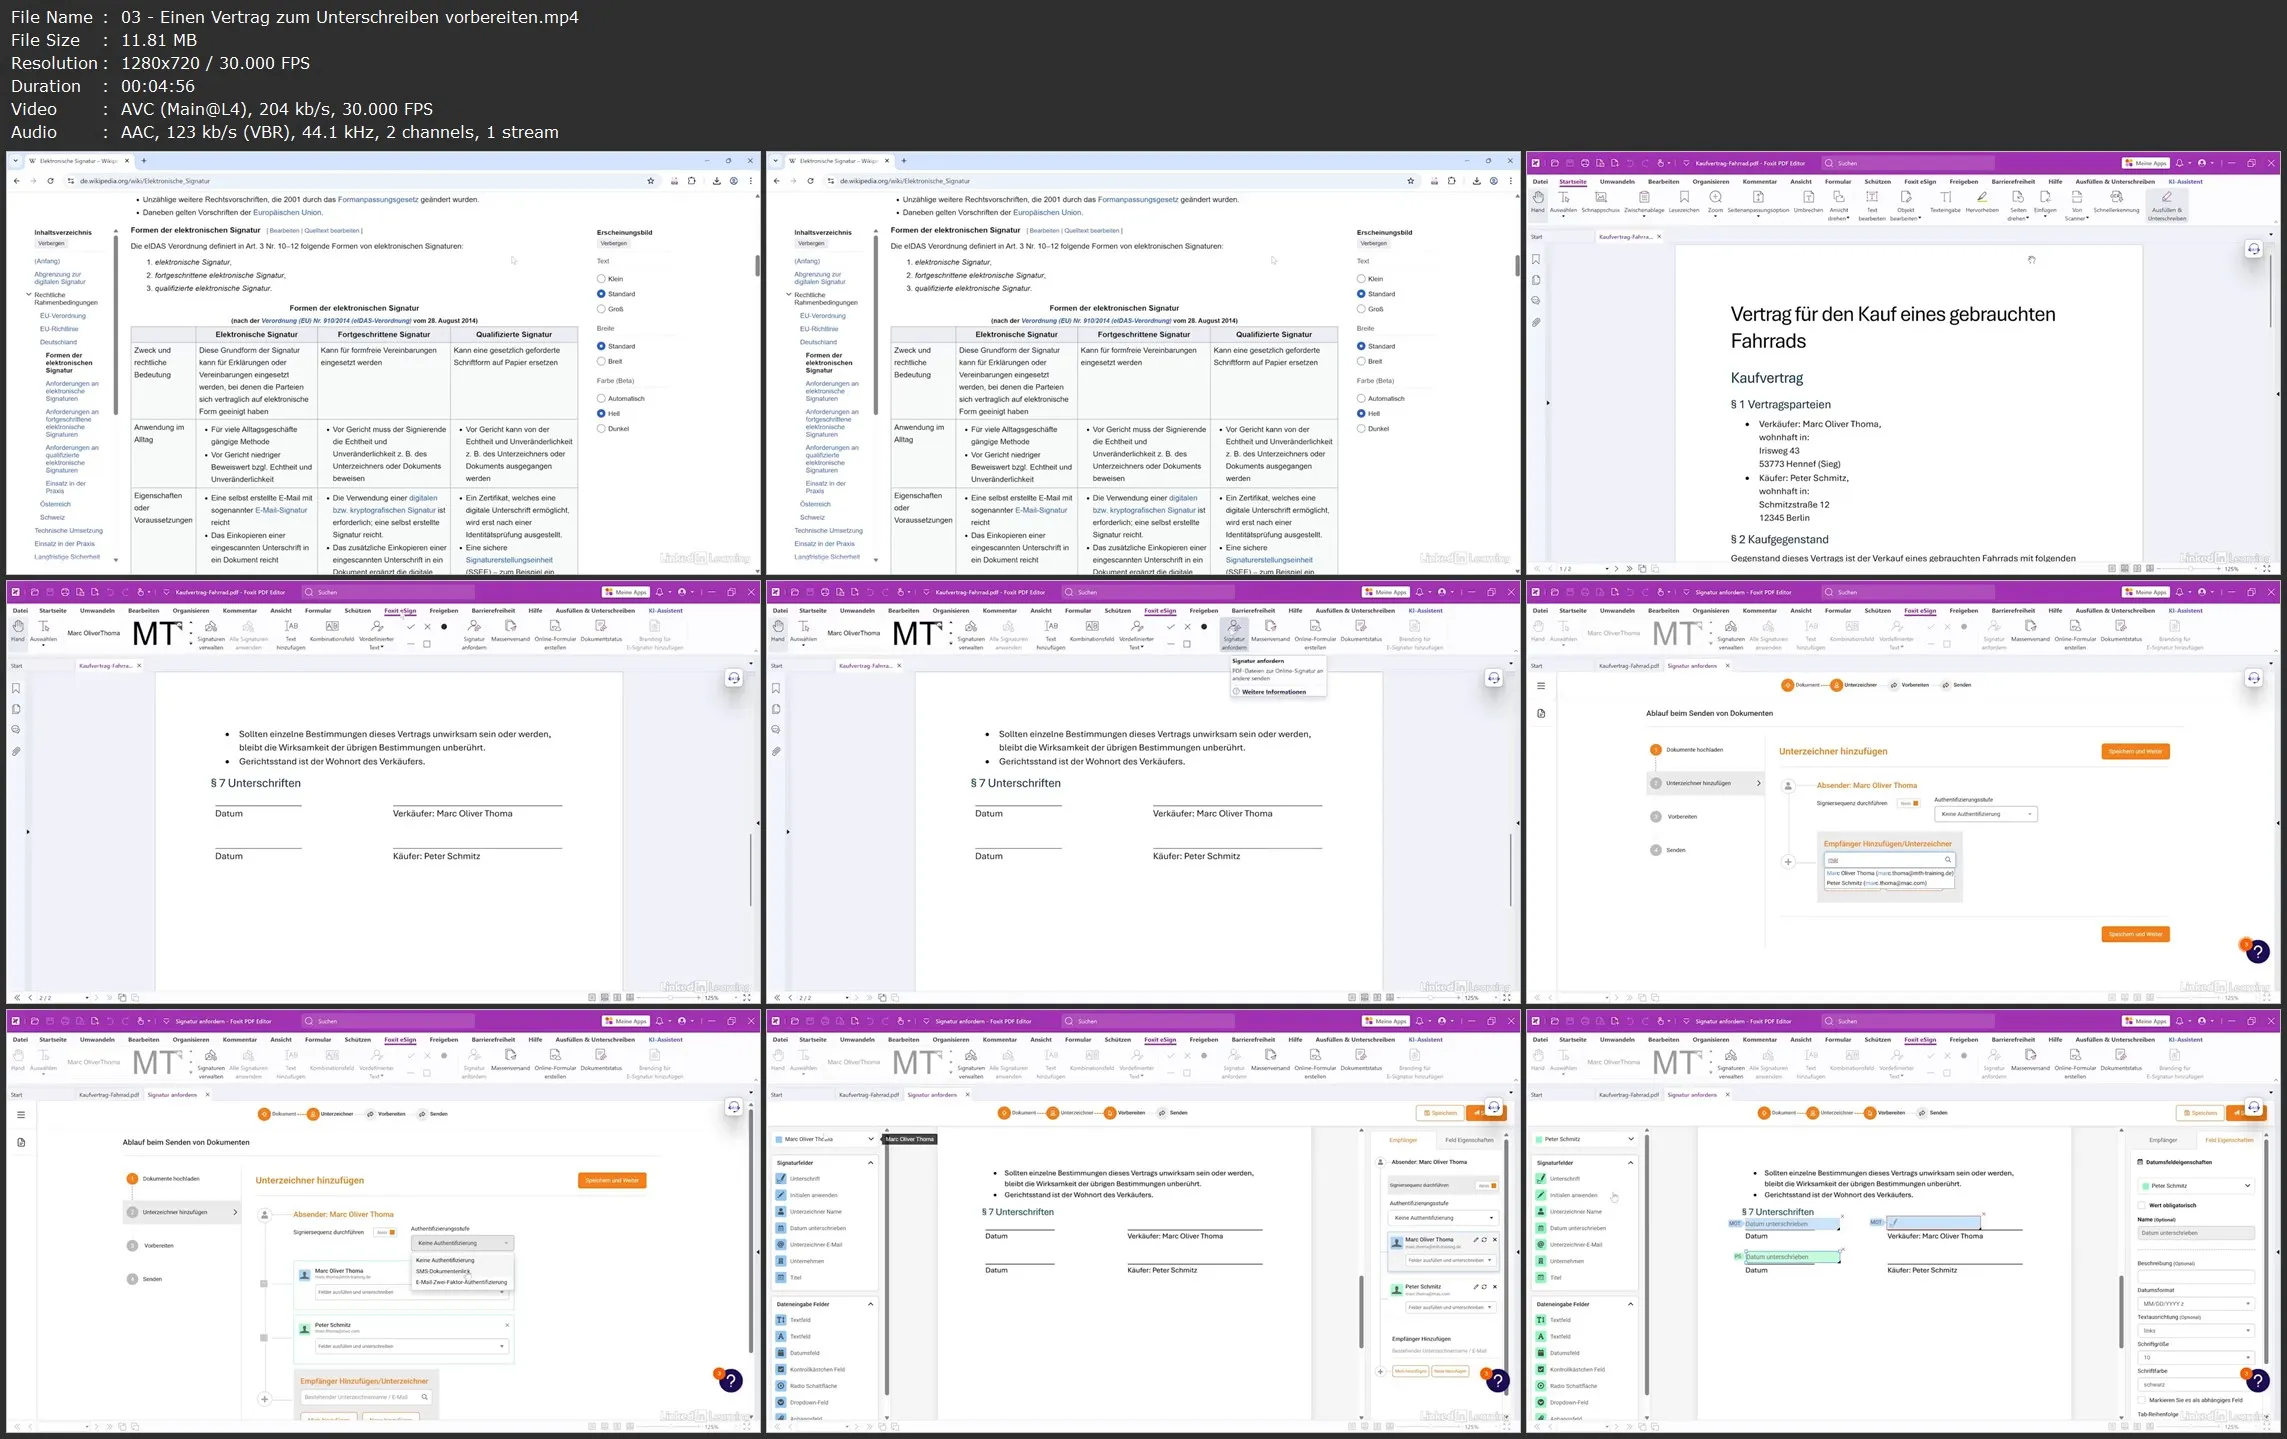The width and height of the screenshot is (2287, 1439).
Task: Collapse Signaturfelder below the Peter Schmitz selector
Action: click(1630, 1163)
